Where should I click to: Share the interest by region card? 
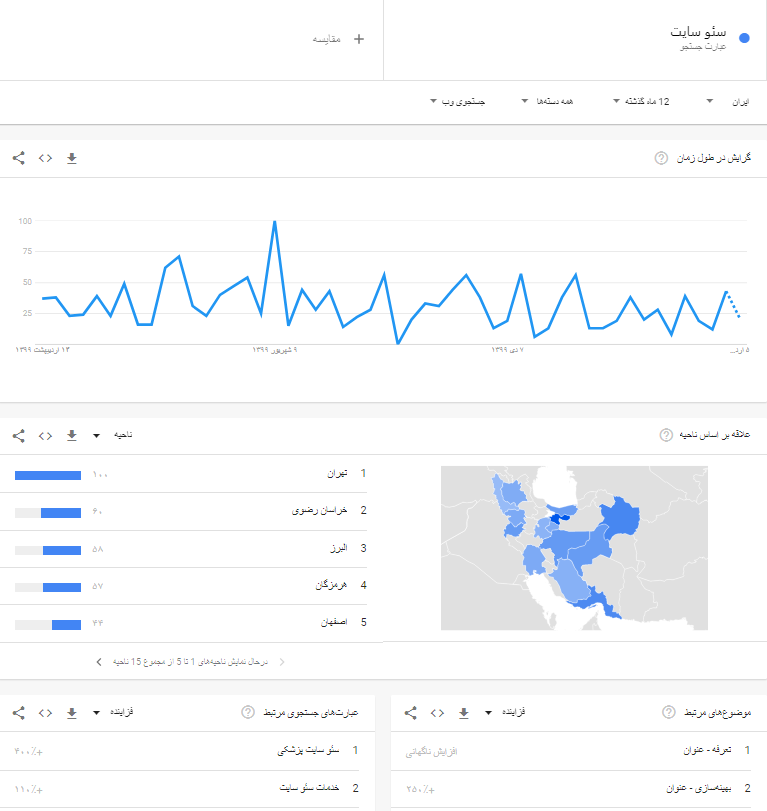(19, 435)
